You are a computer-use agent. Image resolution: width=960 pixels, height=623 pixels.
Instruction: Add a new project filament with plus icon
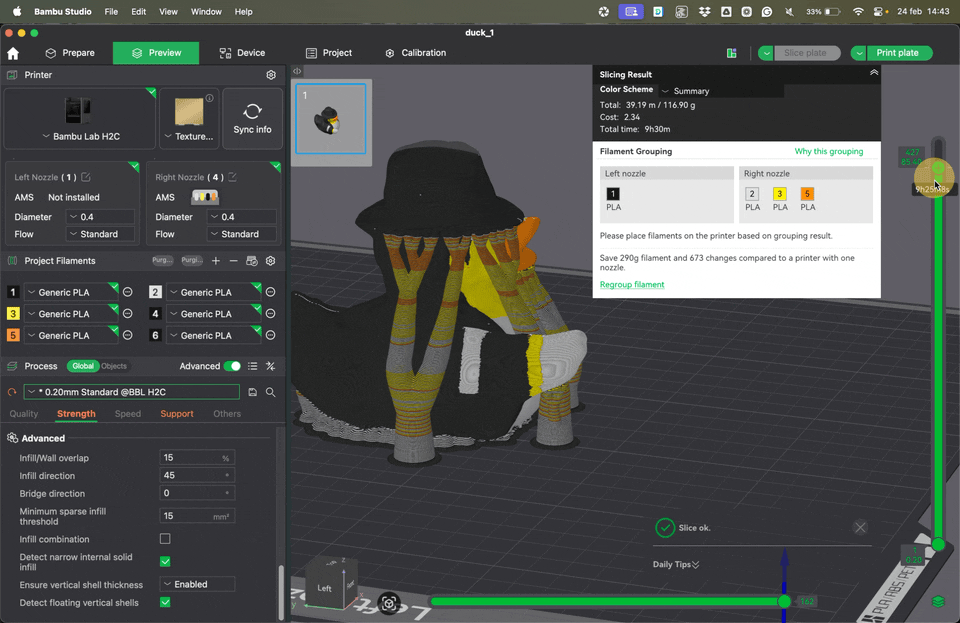pos(216,261)
